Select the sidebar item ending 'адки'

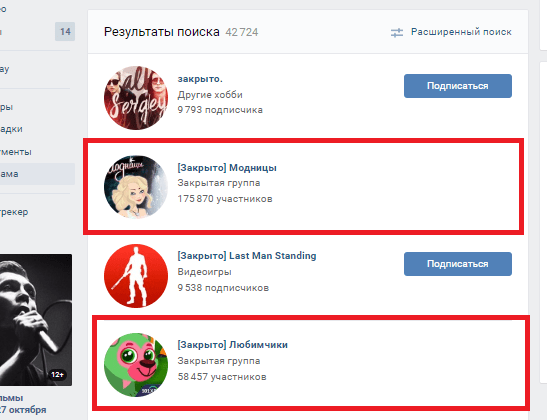pyautogui.click(x=12, y=129)
